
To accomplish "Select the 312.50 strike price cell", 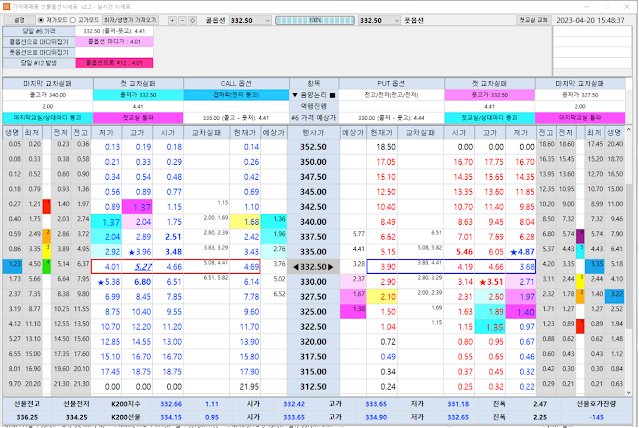I will pos(314,386).
